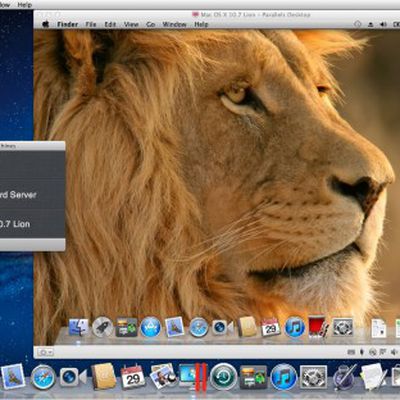400x400 pixels.
Task: Click the speaker icon in Parallels status bar
Action: [394, 352]
